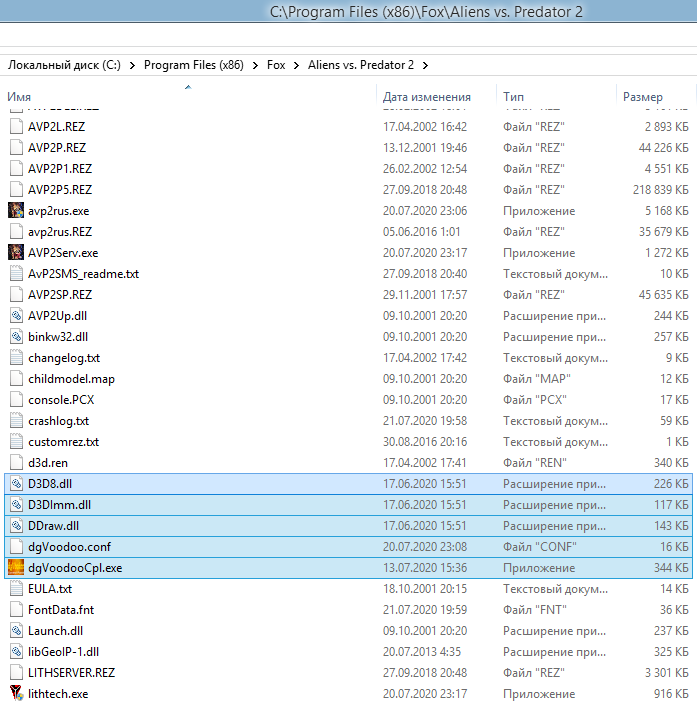
Task: Click the d3d.ren file icon
Action: click(x=16, y=462)
